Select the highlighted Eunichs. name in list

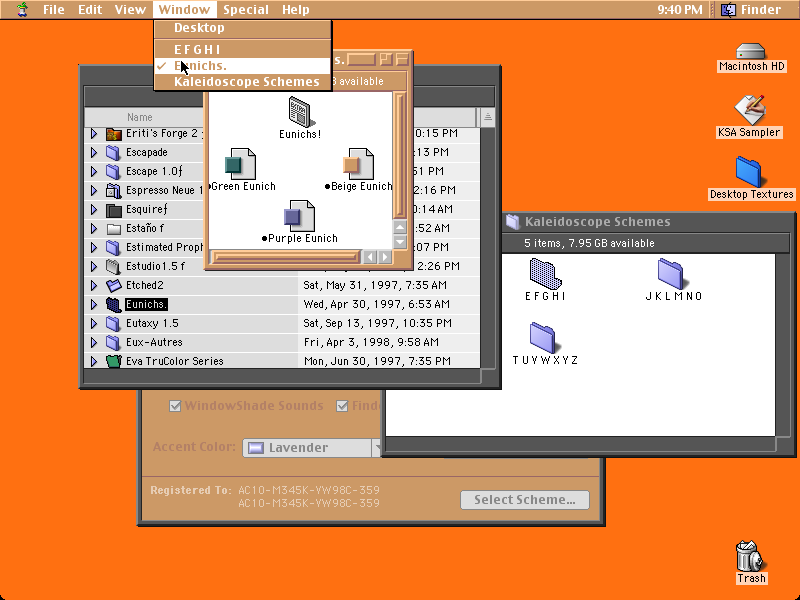coord(146,305)
